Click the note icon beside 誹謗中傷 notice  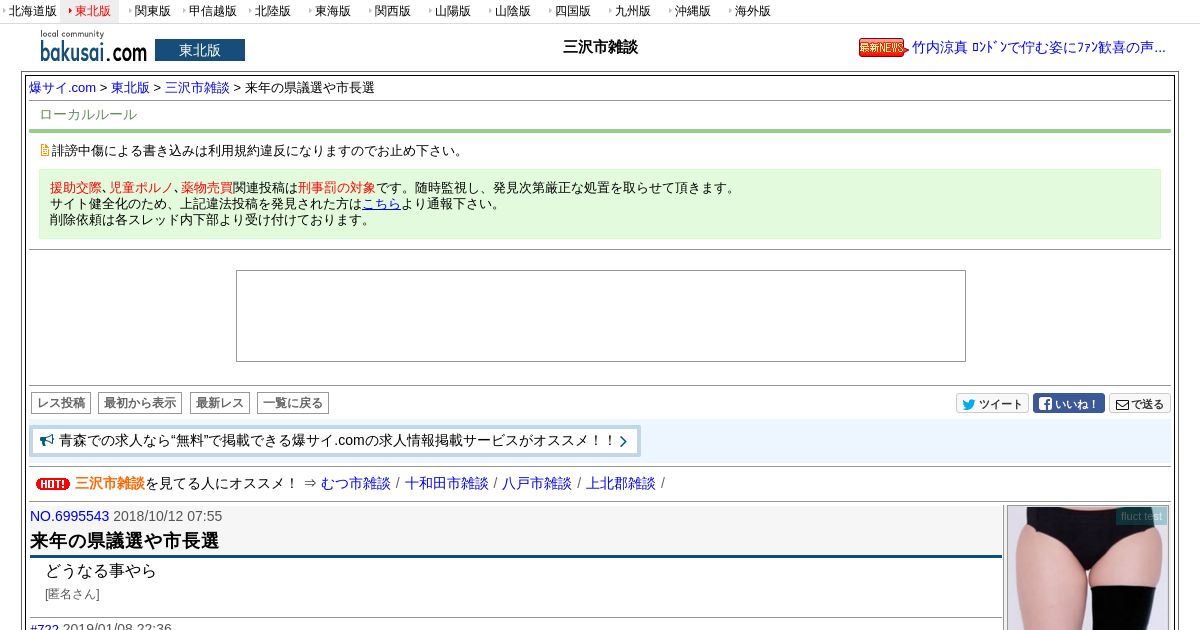coord(45,151)
